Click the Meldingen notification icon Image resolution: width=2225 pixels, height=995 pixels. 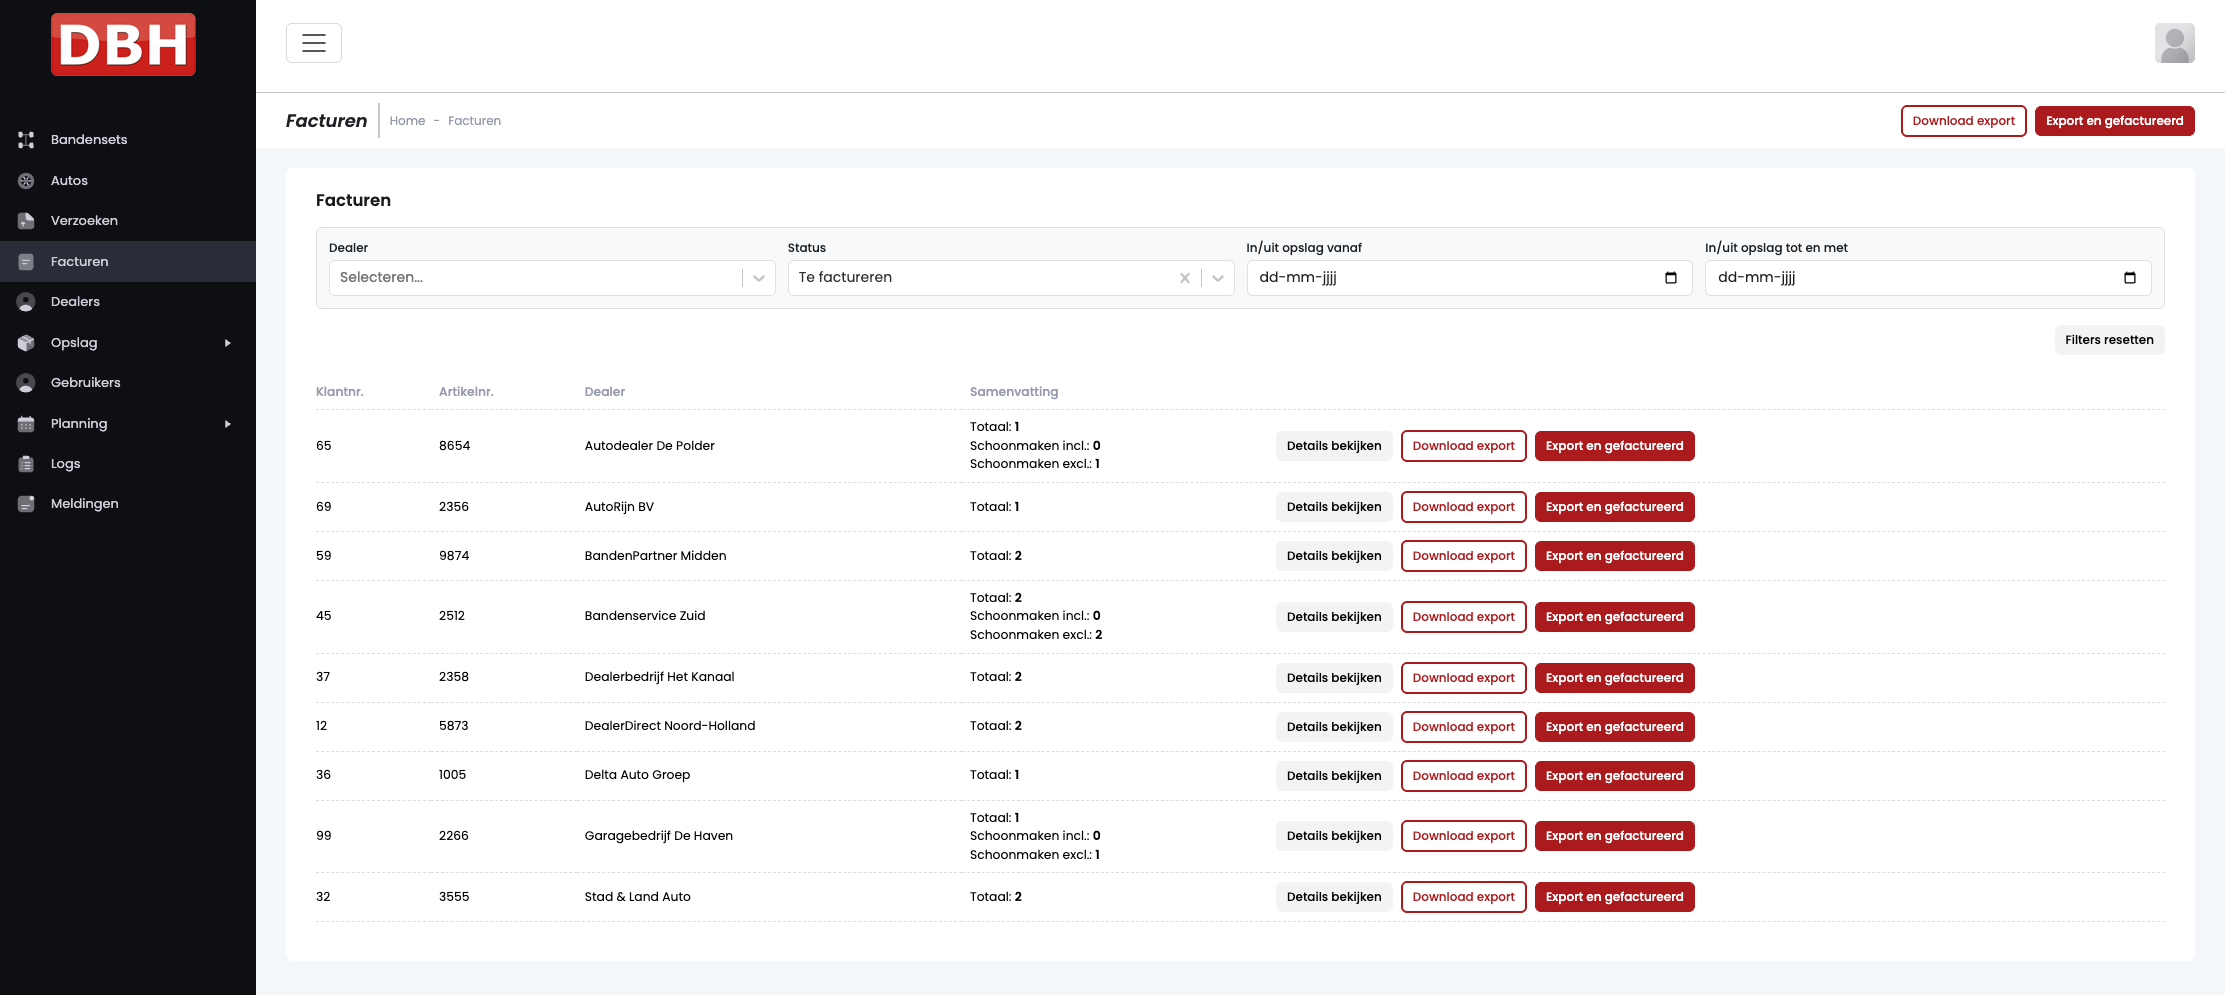click(26, 504)
